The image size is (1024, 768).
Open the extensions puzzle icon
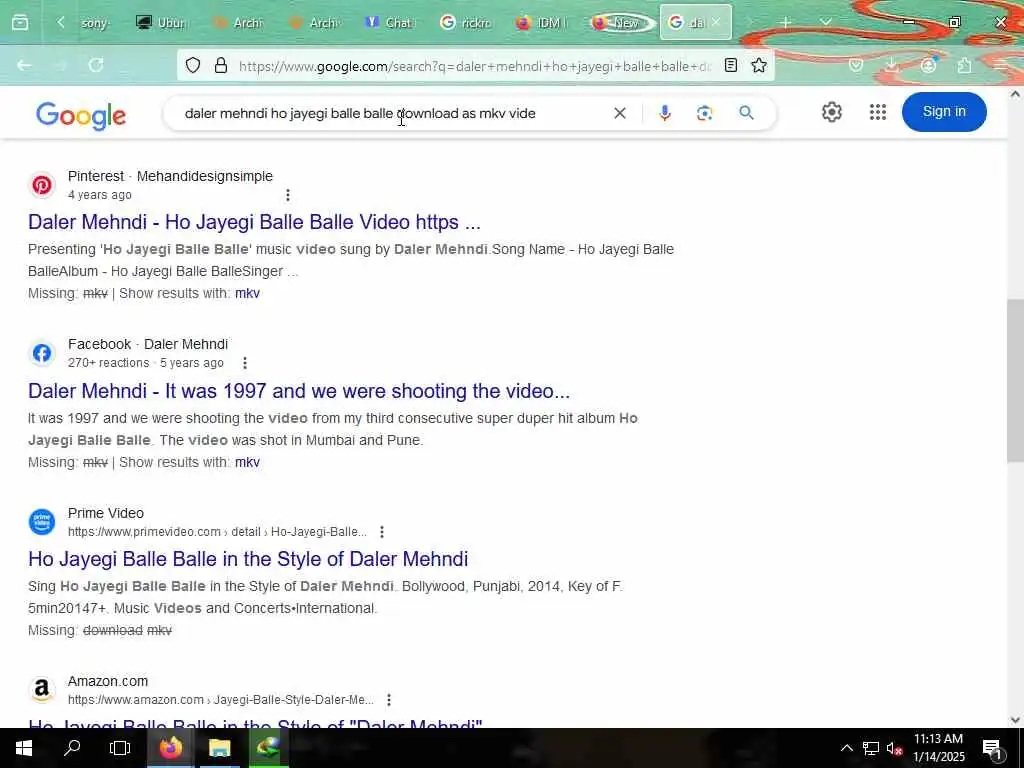tap(964, 65)
